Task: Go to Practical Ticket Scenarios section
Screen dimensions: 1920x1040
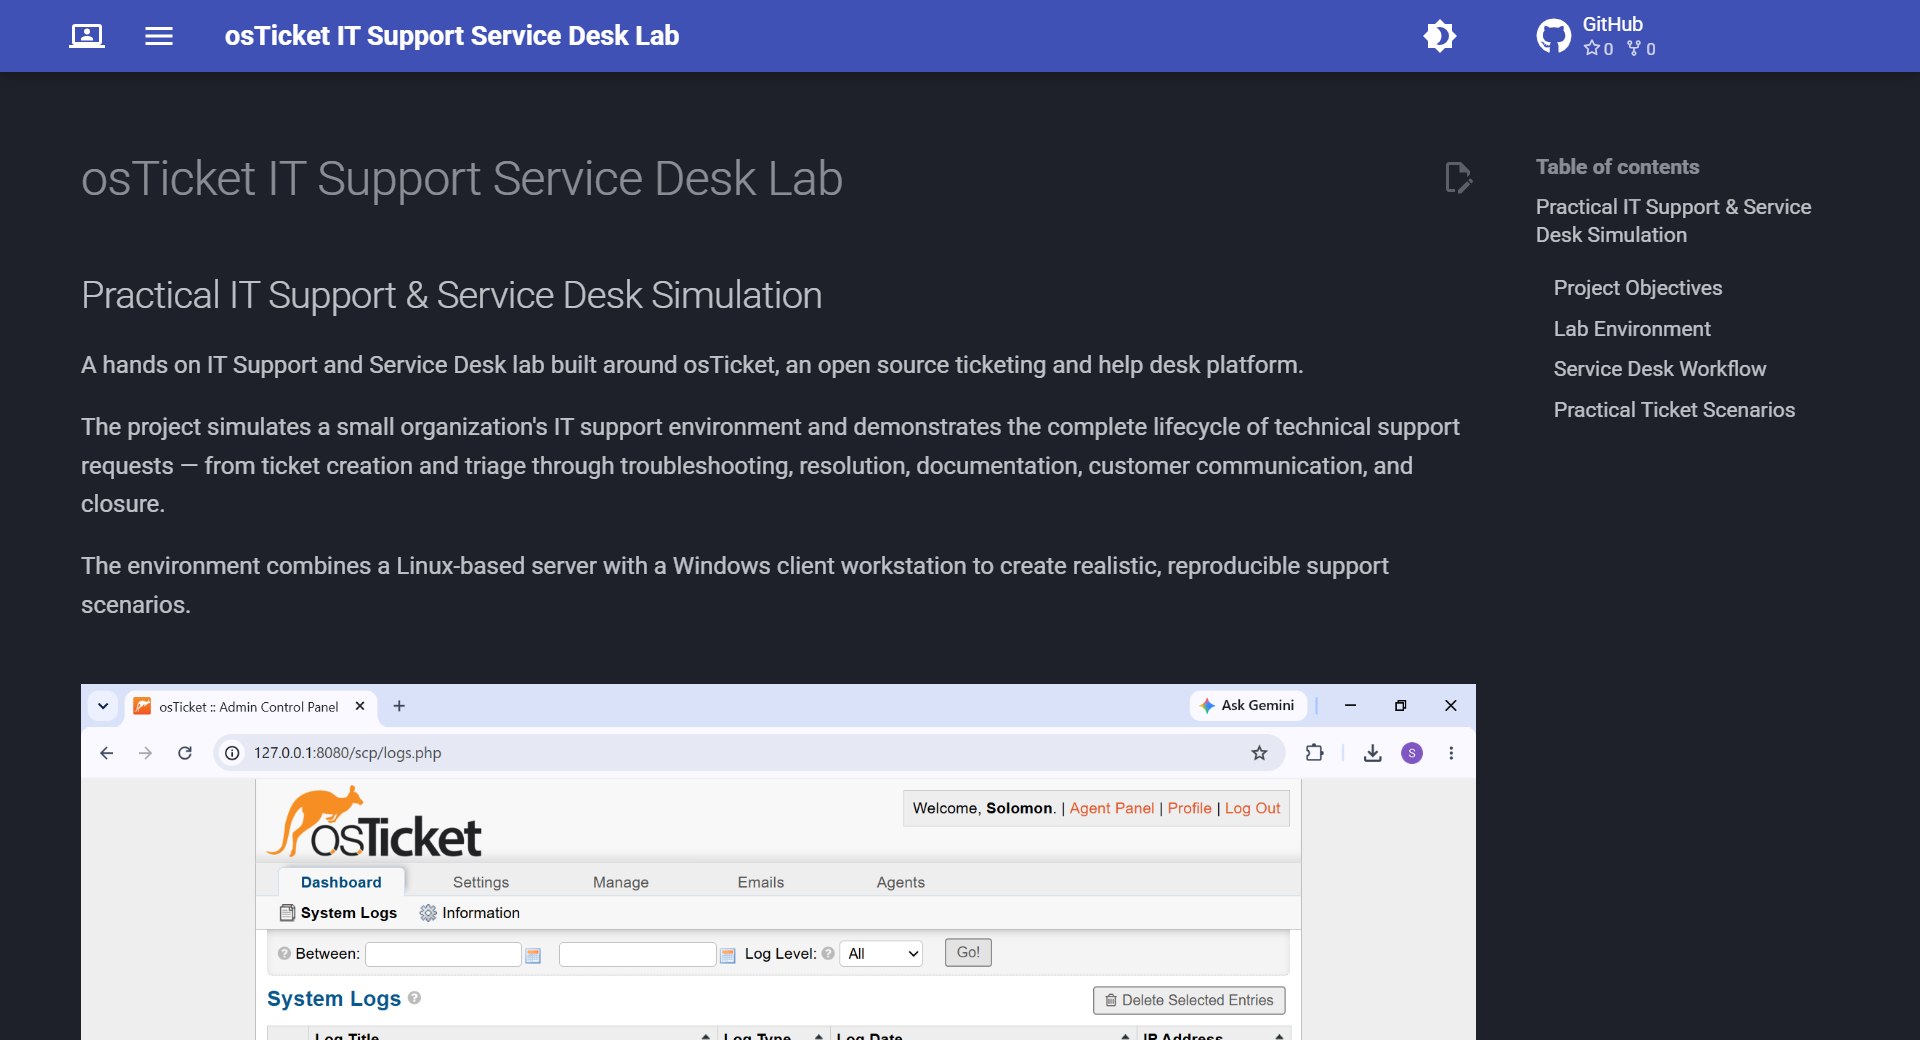Action: coord(1673,410)
